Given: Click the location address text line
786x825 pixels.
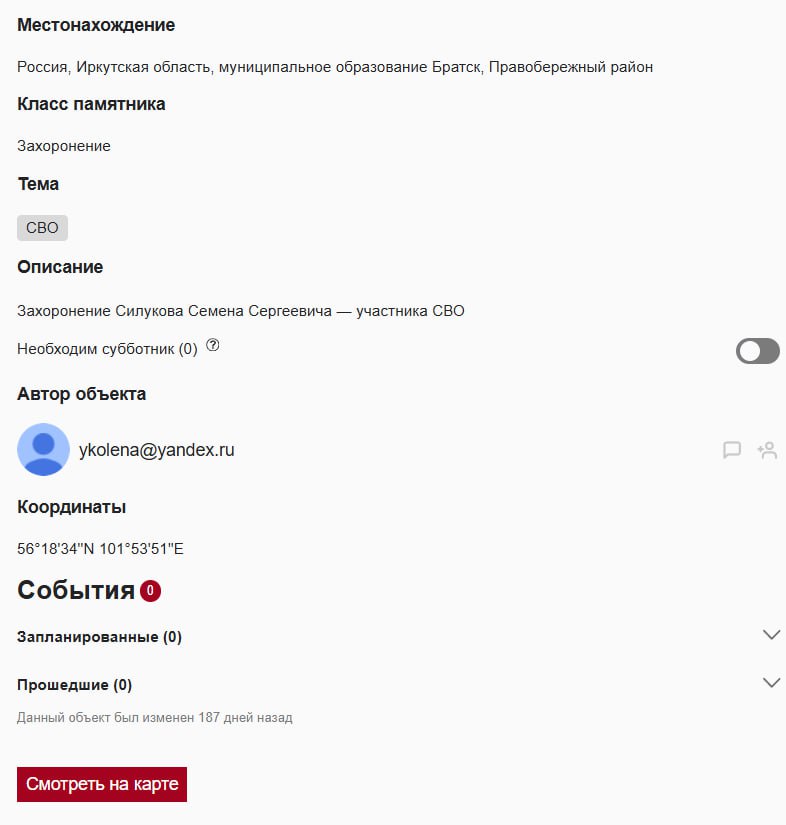Looking at the screenshot, I should 334,67.
